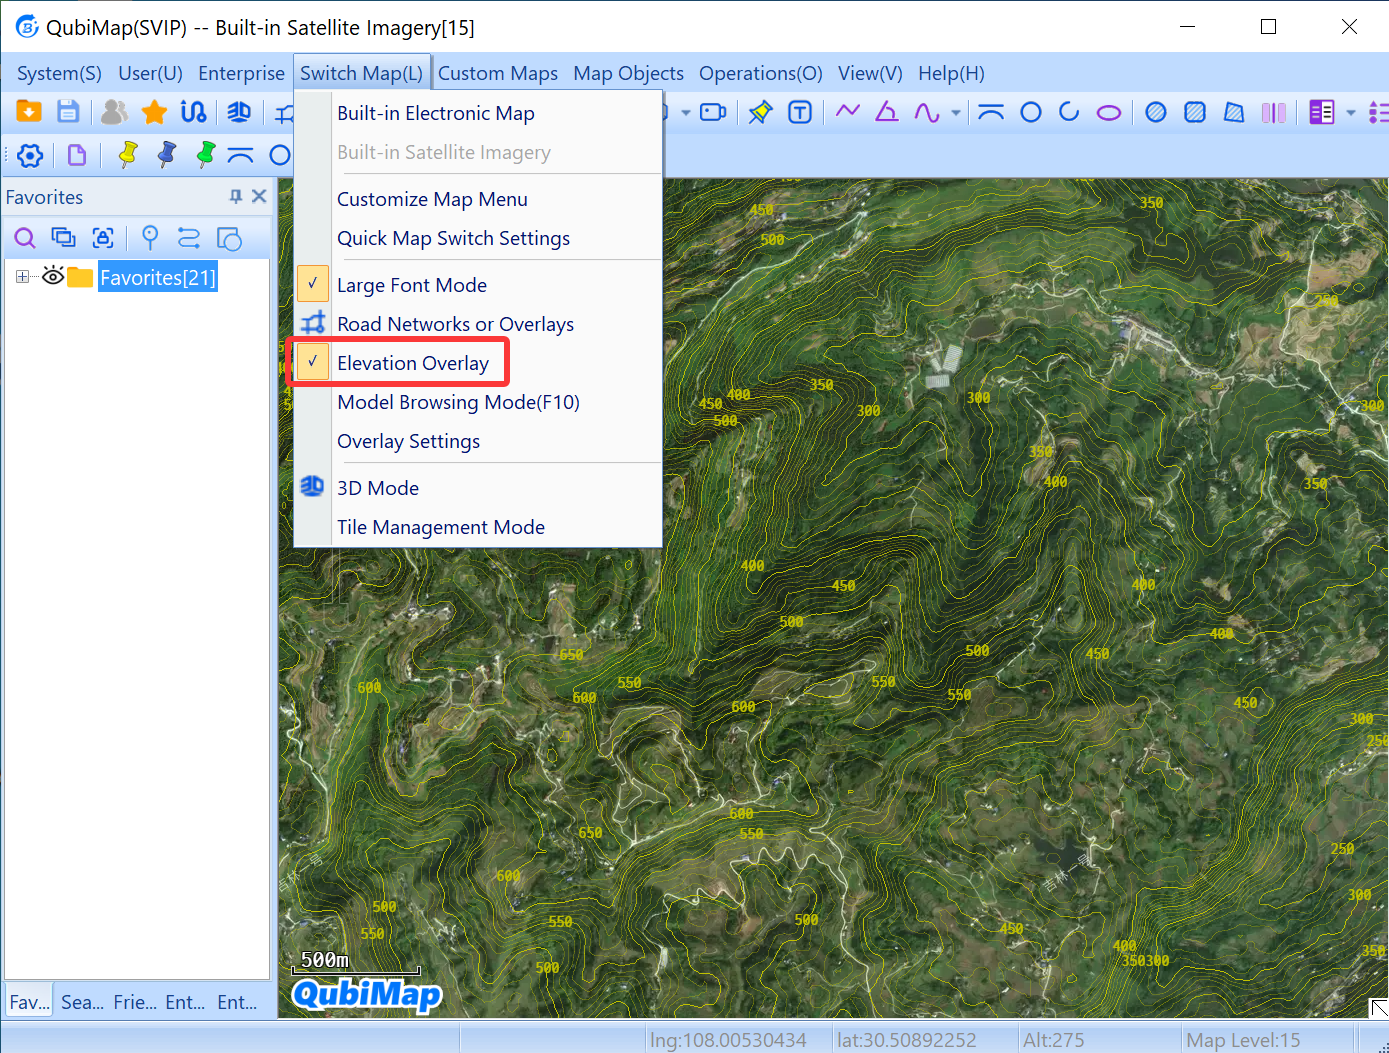Click the blue winding route icon
The image size is (1389, 1053).
pyautogui.click(x=193, y=112)
